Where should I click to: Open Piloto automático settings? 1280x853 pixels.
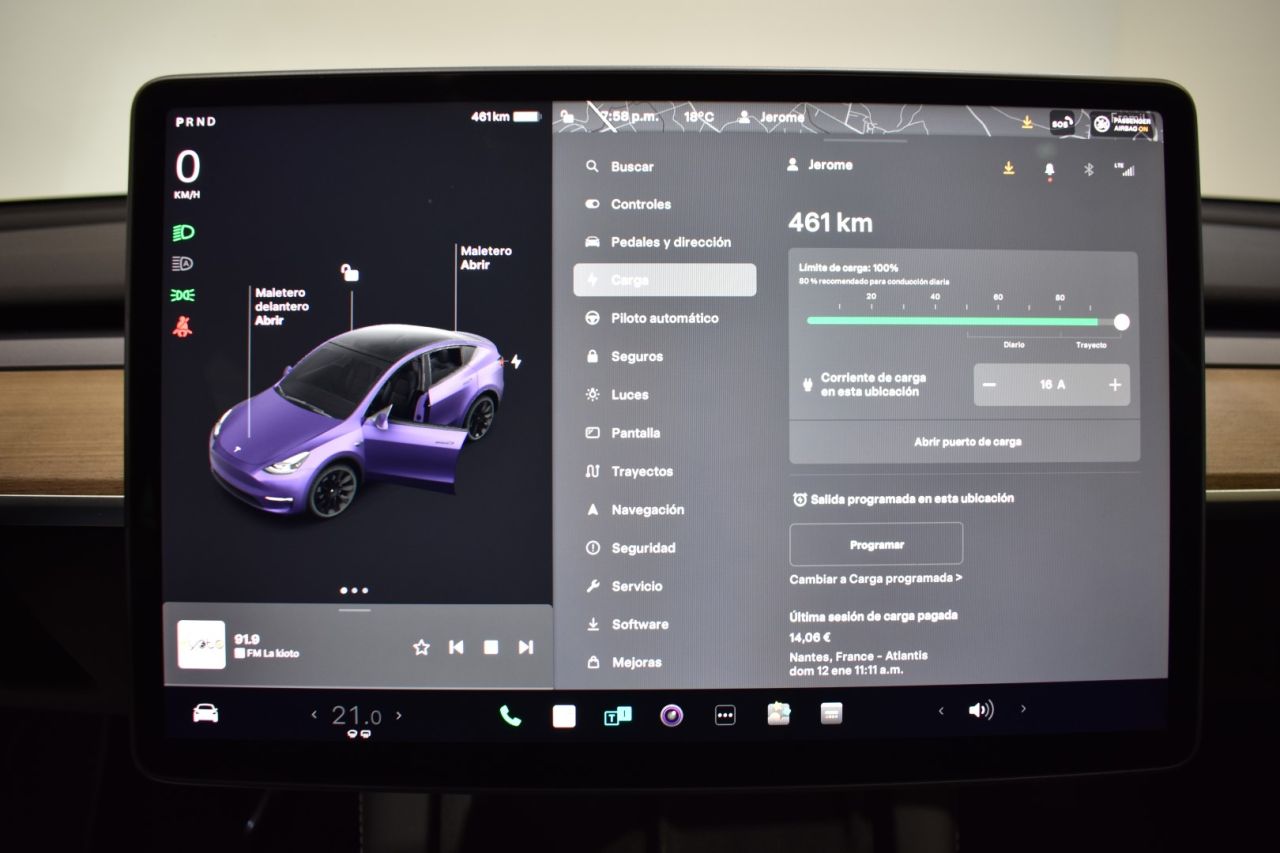(x=665, y=318)
